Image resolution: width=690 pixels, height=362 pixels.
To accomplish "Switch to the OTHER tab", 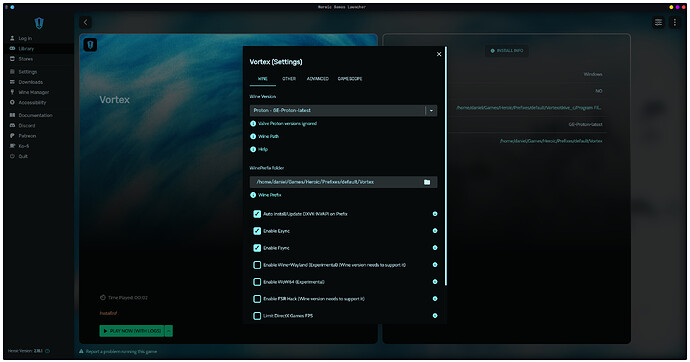I will pos(289,79).
